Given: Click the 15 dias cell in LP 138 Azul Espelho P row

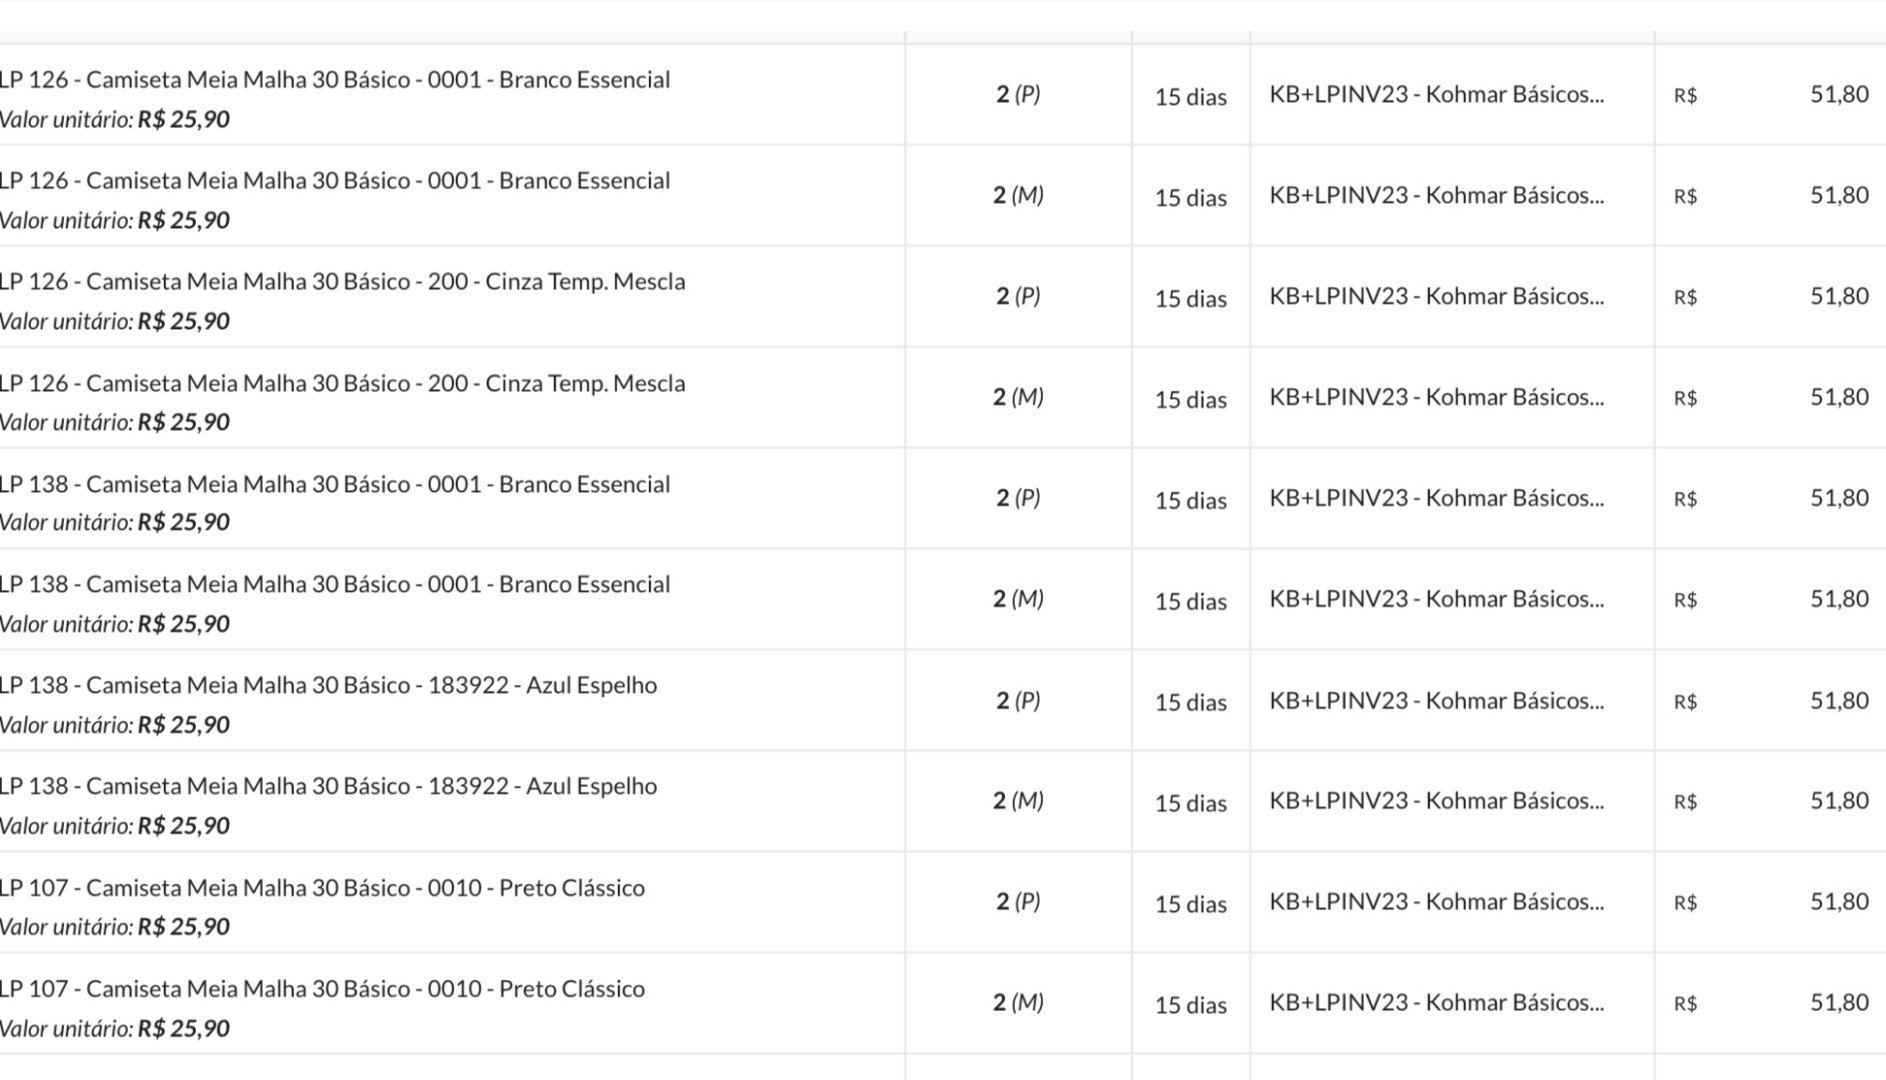Looking at the screenshot, I should [1190, 702].
